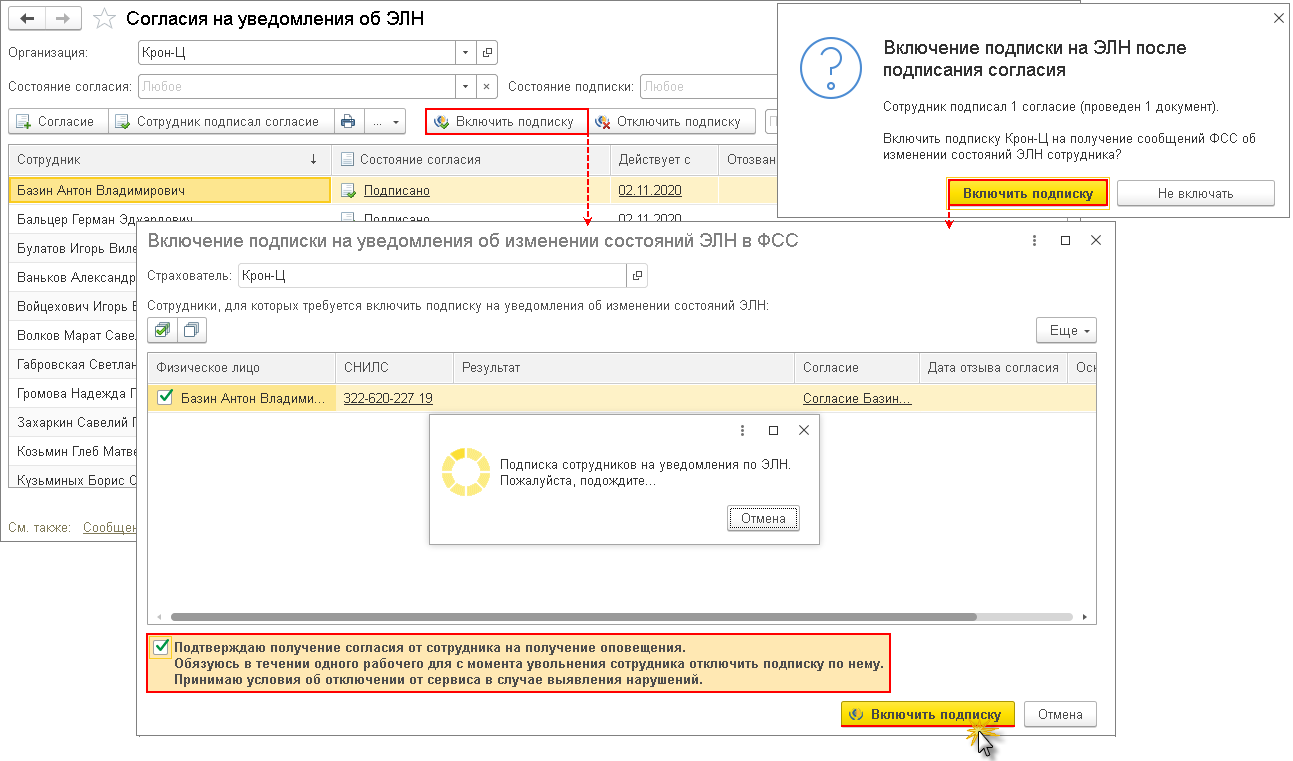Image resolution: width=1293 pixels, height=761 pixels.
Task: Select row Захаркин Савелий in employee list
Action: tap(73, 422)
